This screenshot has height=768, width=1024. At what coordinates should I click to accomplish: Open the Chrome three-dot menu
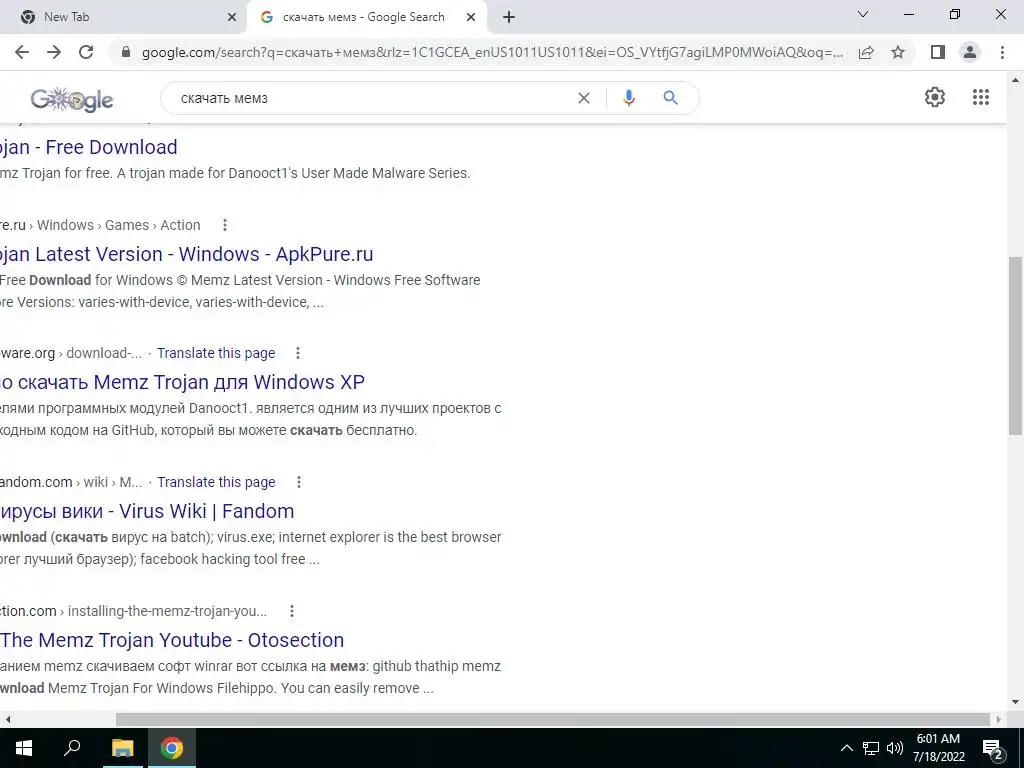pyautogui.click(x=1002, y=52)
